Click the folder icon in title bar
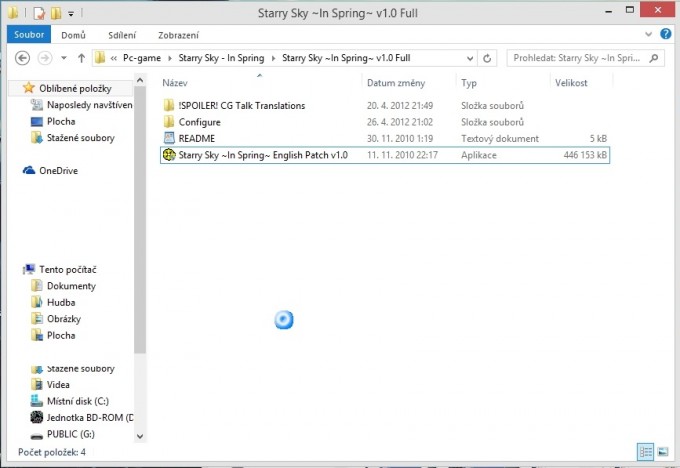The width and height of the screenshot is (680, 468). 13,13
